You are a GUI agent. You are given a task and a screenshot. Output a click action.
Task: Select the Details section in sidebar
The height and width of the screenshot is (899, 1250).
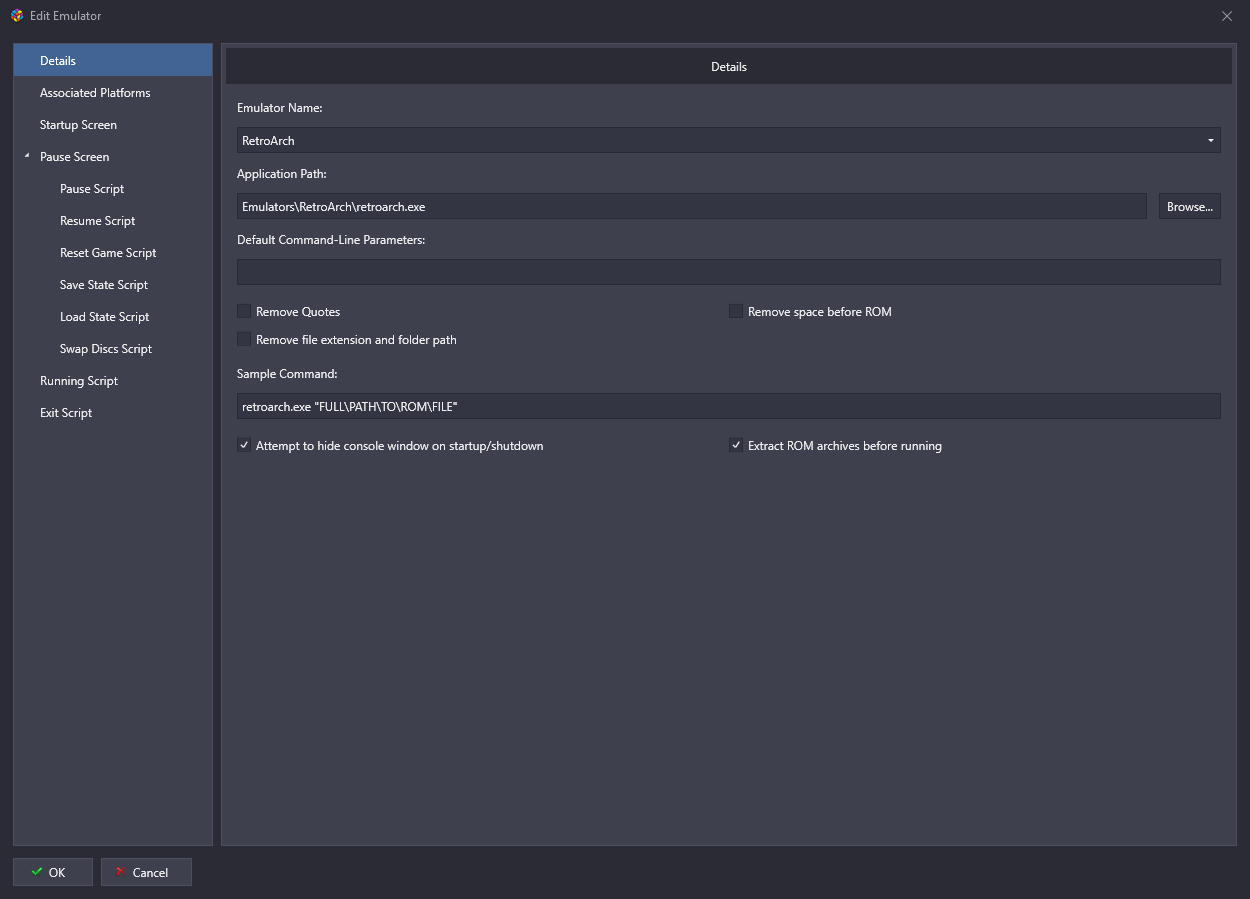[x=113, y=61]
